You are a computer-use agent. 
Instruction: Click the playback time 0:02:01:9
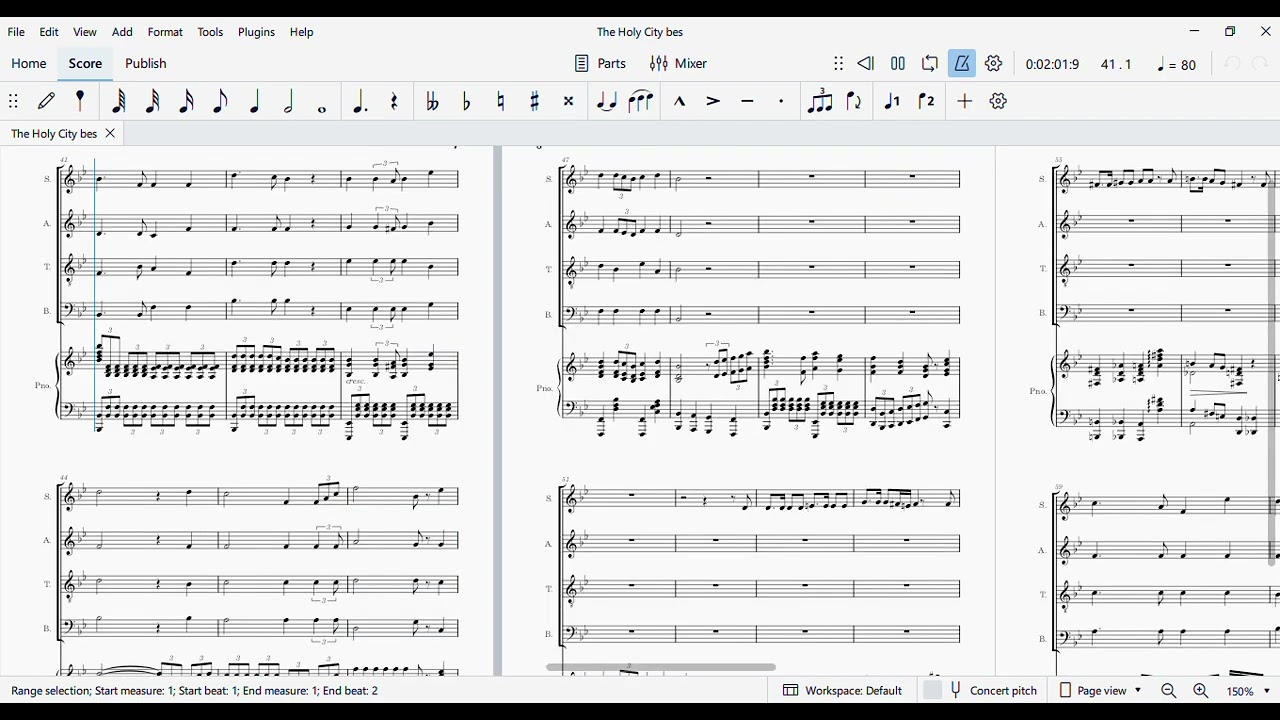point(1052,64)
